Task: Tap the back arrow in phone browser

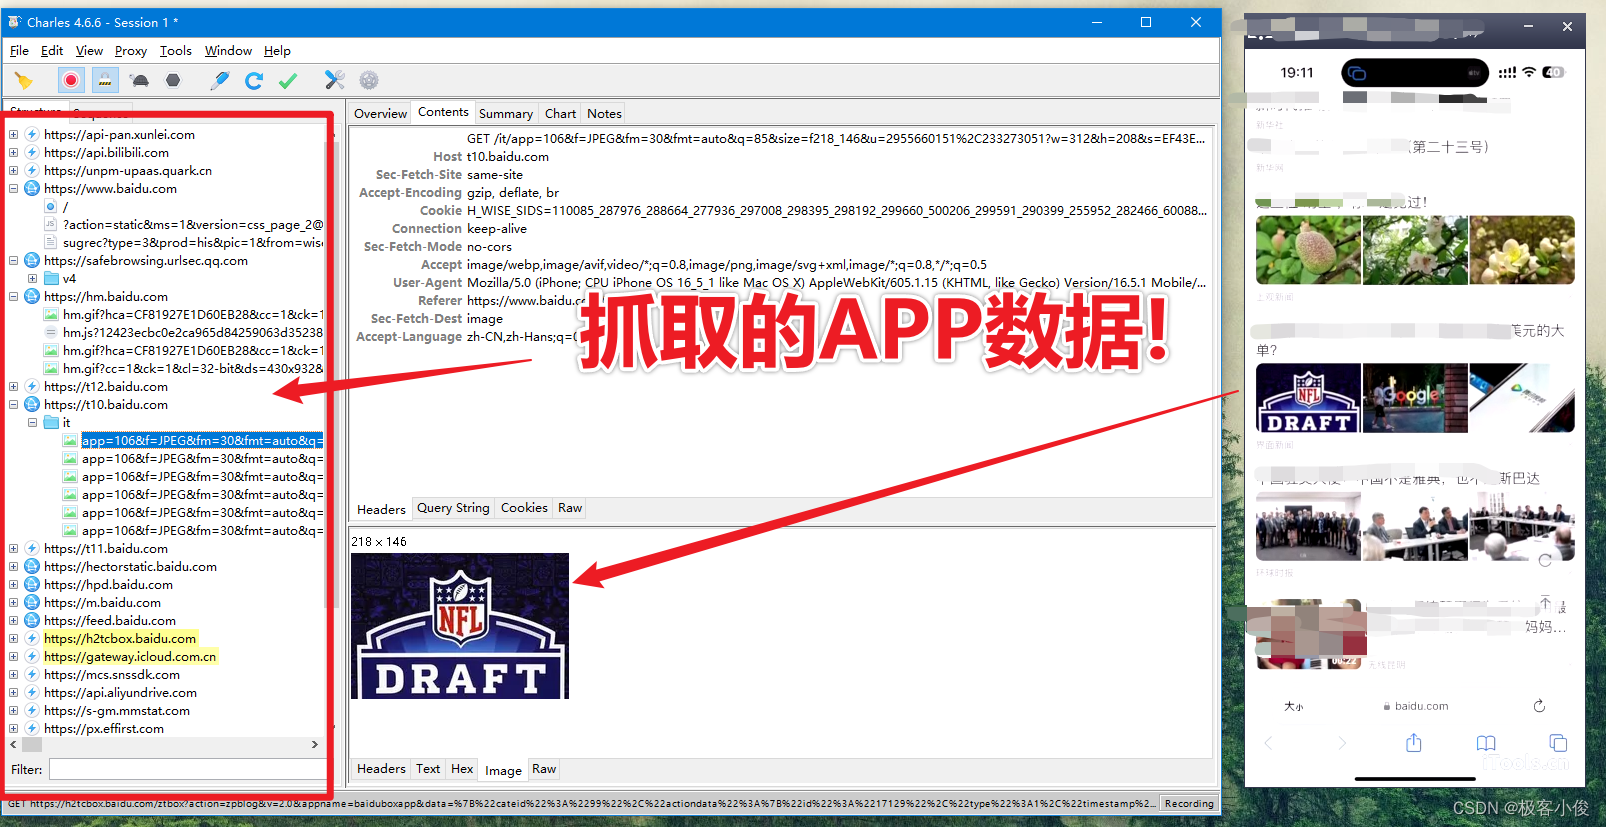Action: 1268,743
